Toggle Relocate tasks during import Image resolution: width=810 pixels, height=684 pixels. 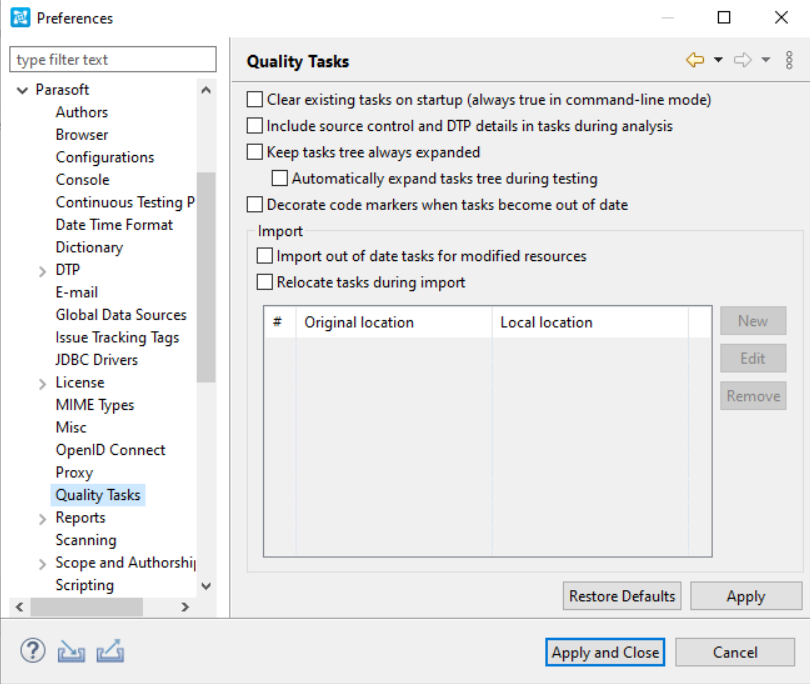pyautogui.click(x=264, y=282)
